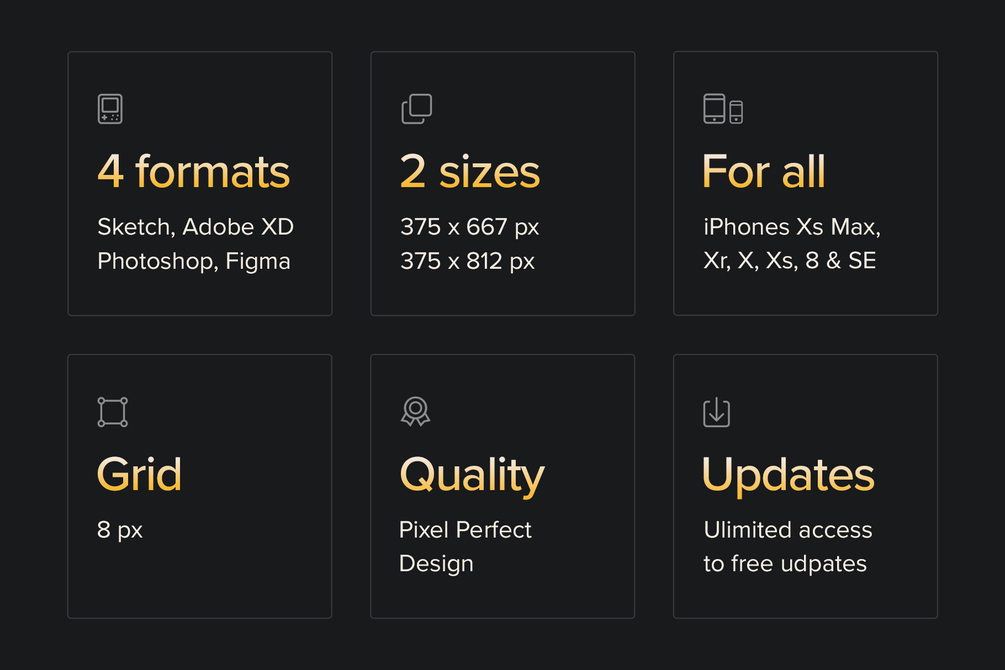The width and height of the screenshot is (1005, 670).
Task: Click the "4 formats" heading
Action: (x=194, y=172)
